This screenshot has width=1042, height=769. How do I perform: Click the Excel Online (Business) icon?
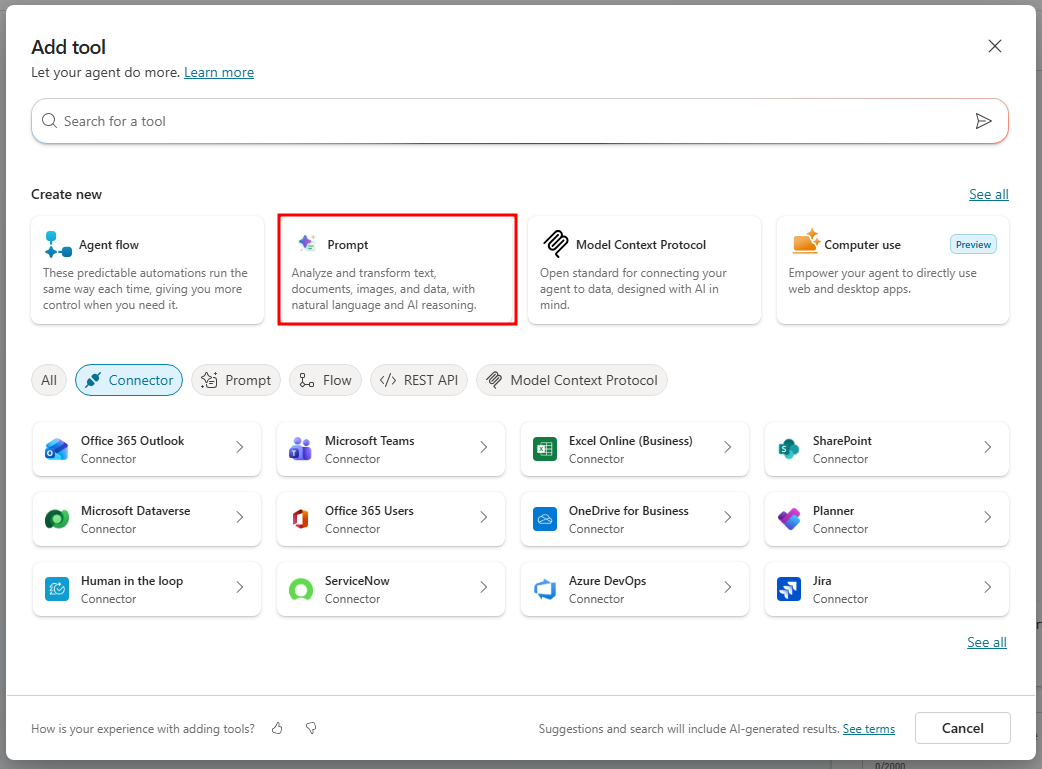[545, 449]
